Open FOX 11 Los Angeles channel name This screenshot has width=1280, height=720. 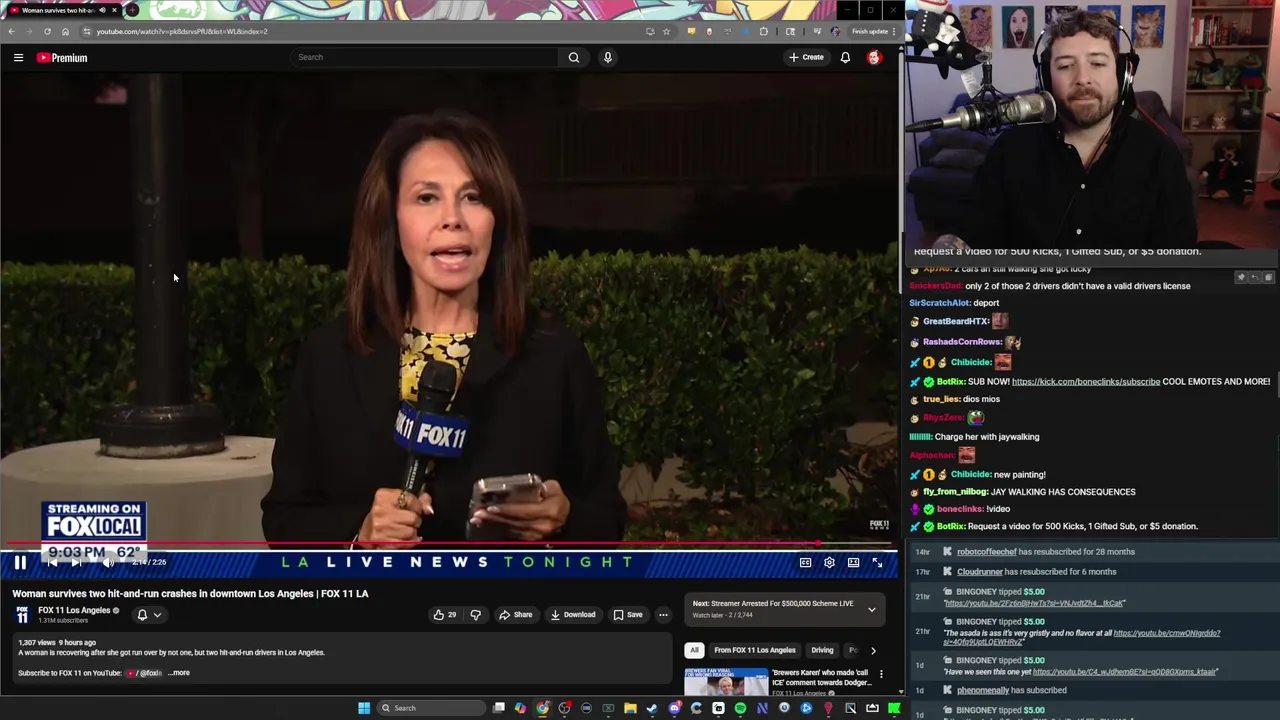pyautogui.click(x=74, y=610)
